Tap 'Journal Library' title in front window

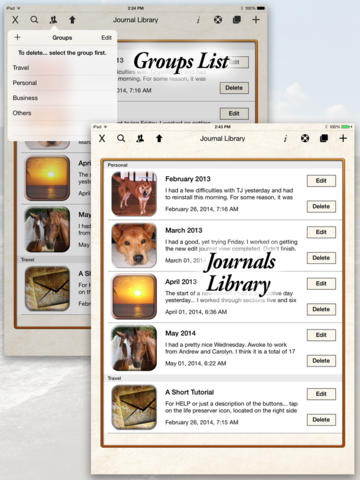[x=222, y=139]
